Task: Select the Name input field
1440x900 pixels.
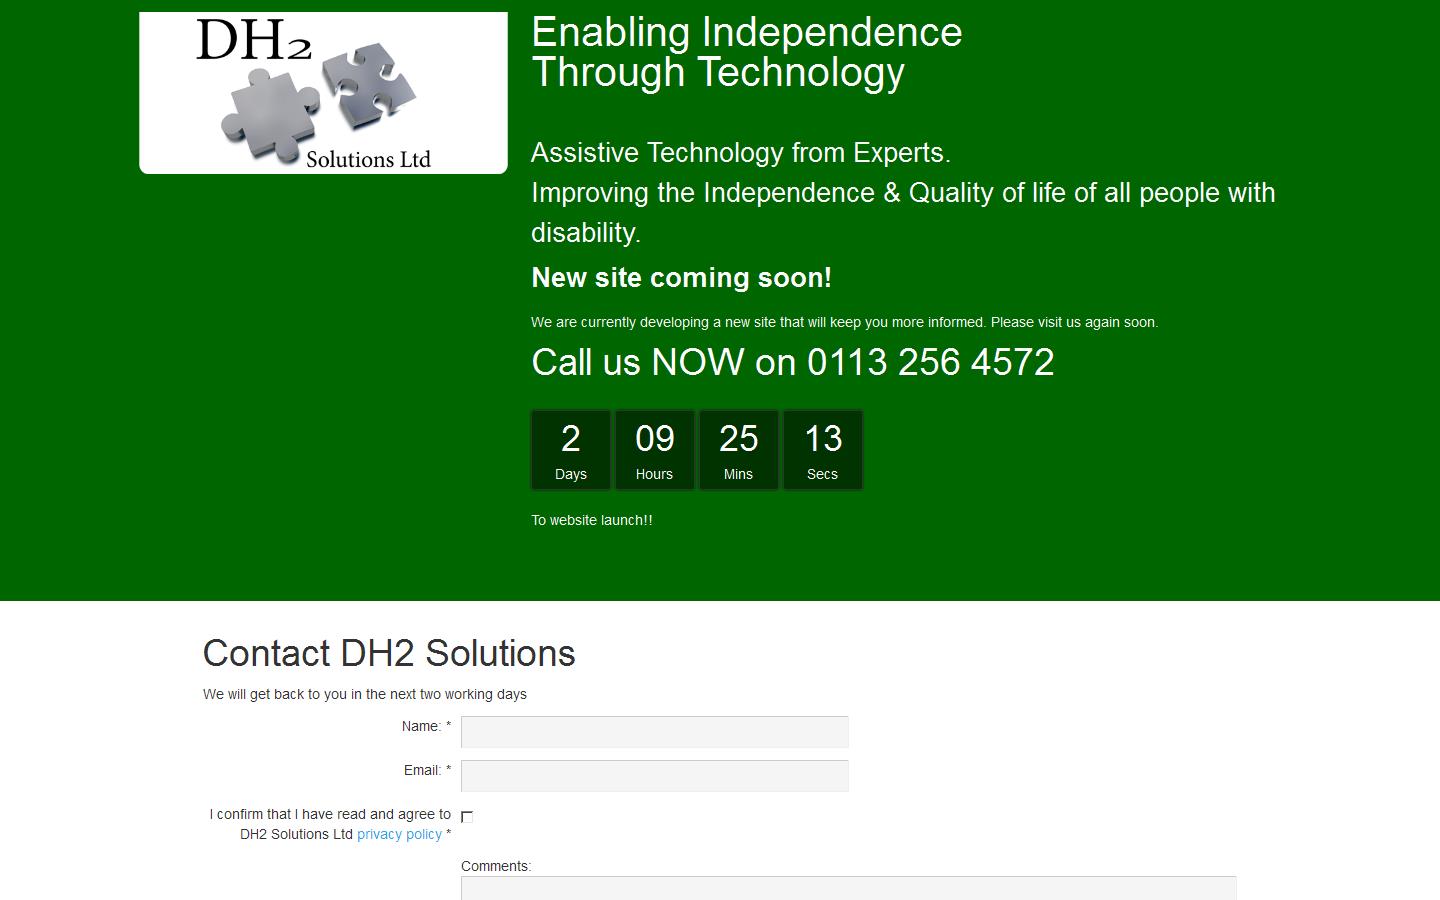Action: (652, 731)
